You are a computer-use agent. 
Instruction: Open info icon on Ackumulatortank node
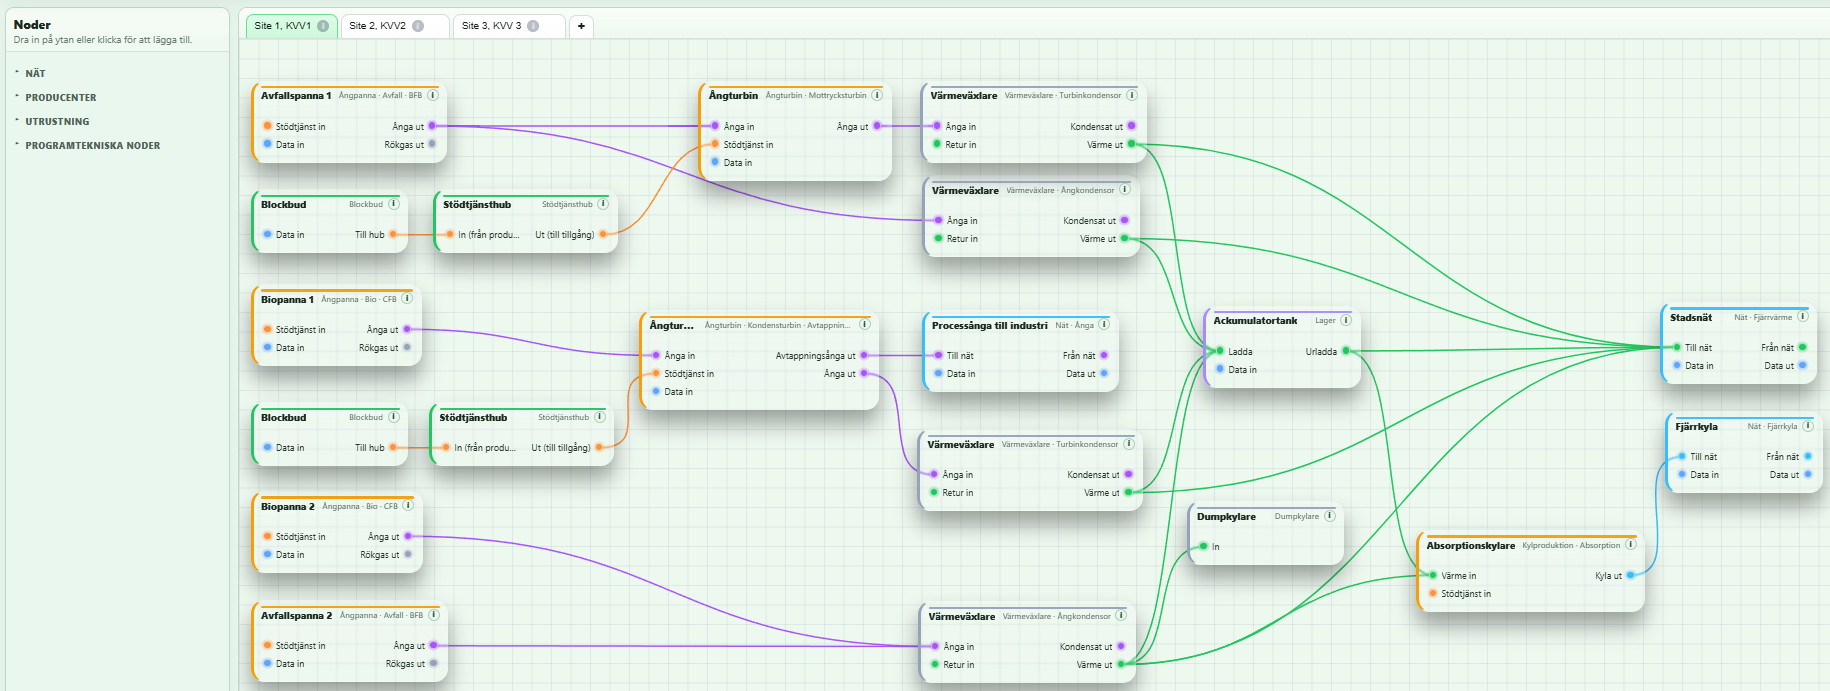tap(1346, 320)
